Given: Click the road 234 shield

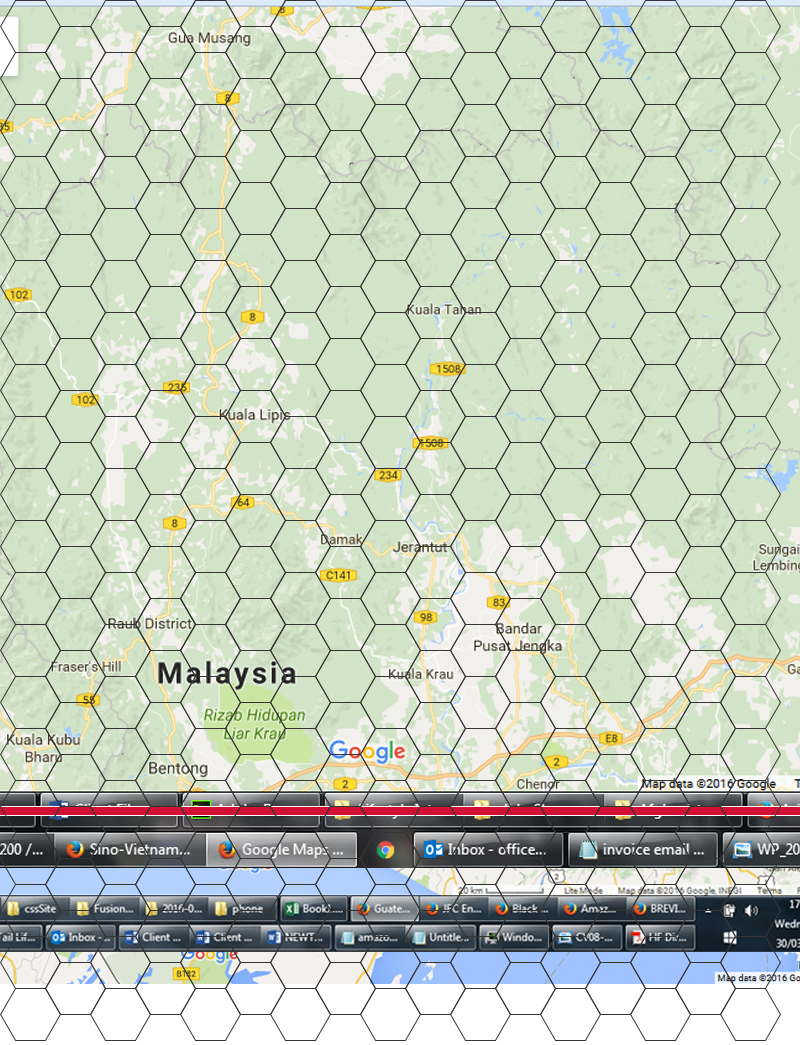Looking at the screenshot, I should (388, 475).
